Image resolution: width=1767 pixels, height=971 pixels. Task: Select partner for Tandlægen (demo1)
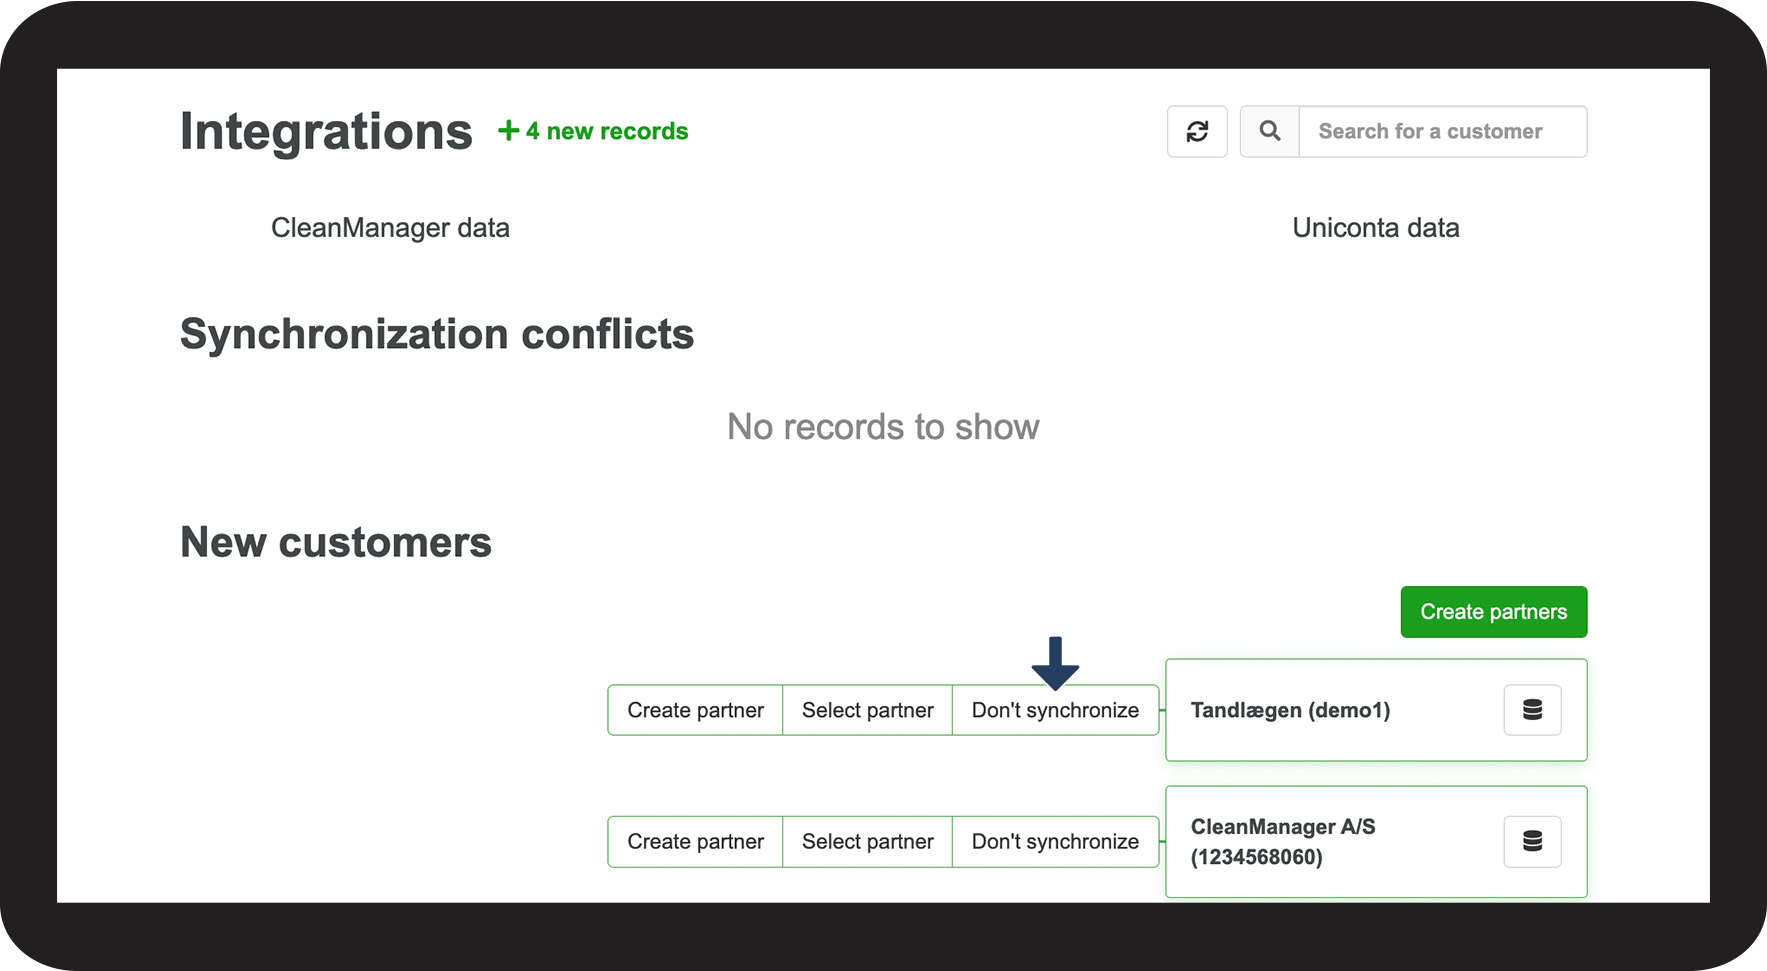tap(868, 710)
